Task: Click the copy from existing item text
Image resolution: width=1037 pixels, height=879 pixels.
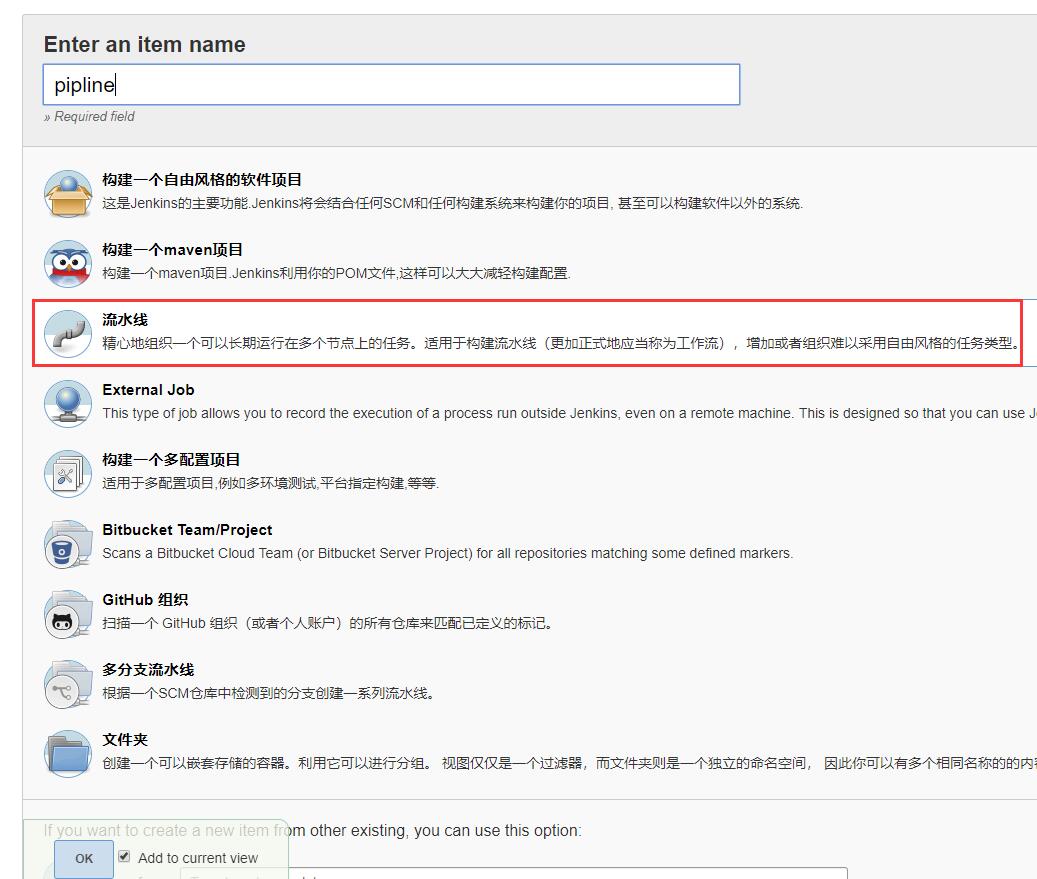Action: click(313, 831)
